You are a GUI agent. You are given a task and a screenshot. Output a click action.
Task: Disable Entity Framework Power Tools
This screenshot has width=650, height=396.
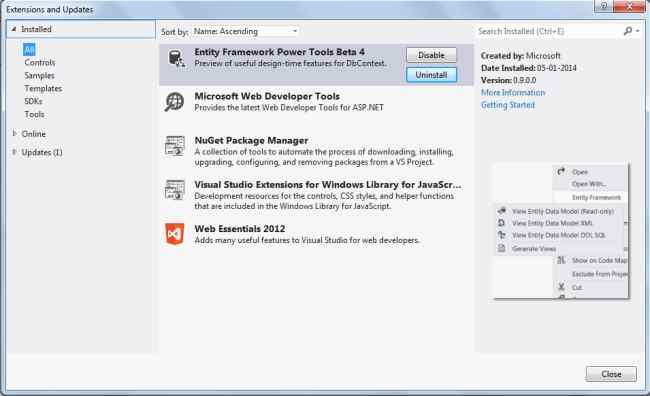click(431, 55)
